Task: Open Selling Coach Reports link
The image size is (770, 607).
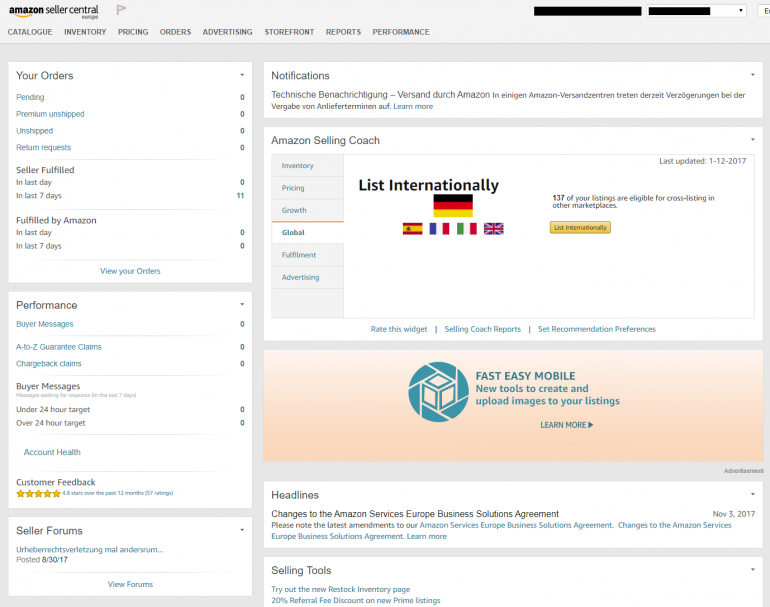Action: coord(483,329)
